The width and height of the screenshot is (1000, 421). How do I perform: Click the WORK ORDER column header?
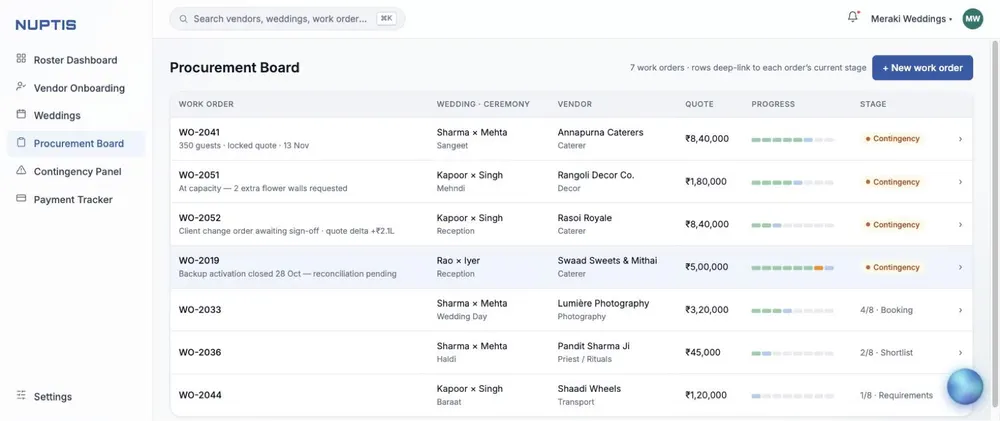click(x=206, y=104)
